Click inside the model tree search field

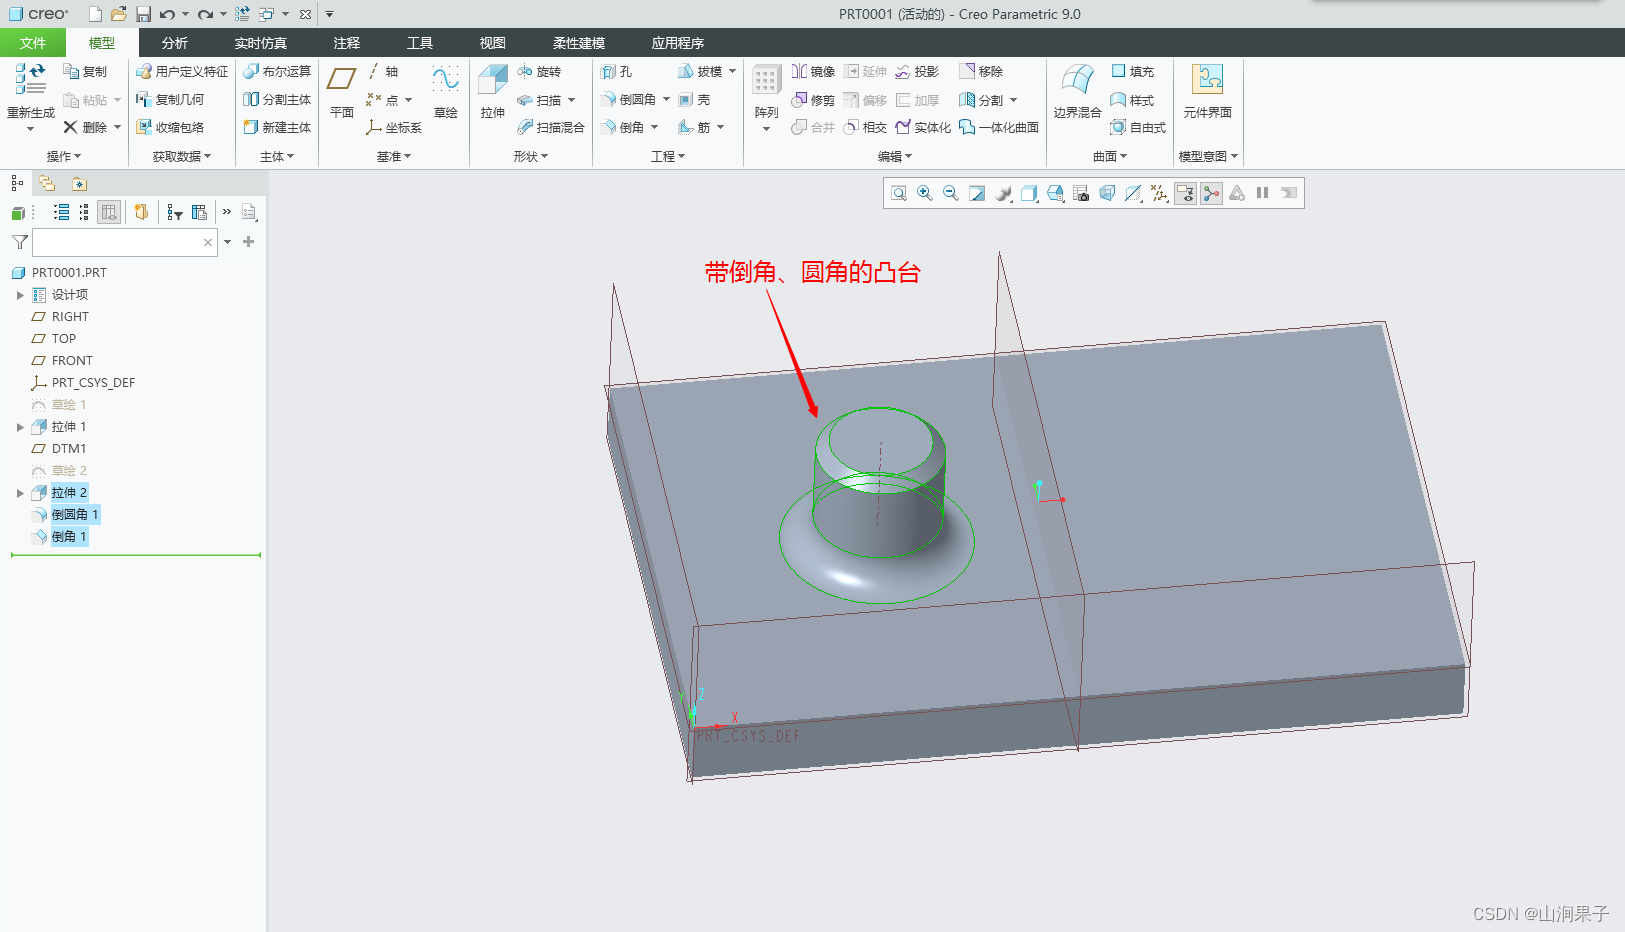pos(120,242)
